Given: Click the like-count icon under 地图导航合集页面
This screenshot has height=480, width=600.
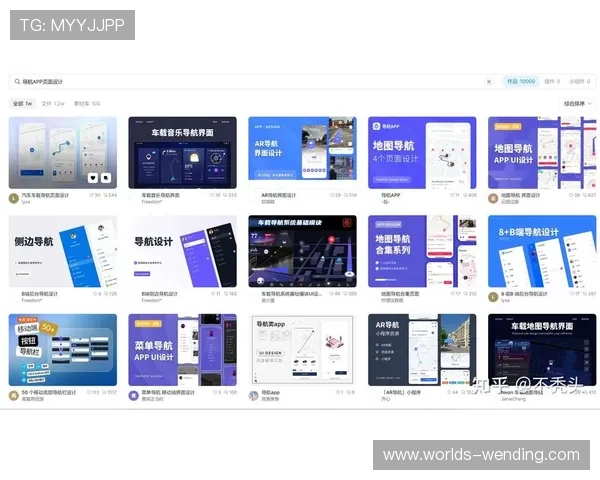Looking at the screenshot, I should (453, 294).
